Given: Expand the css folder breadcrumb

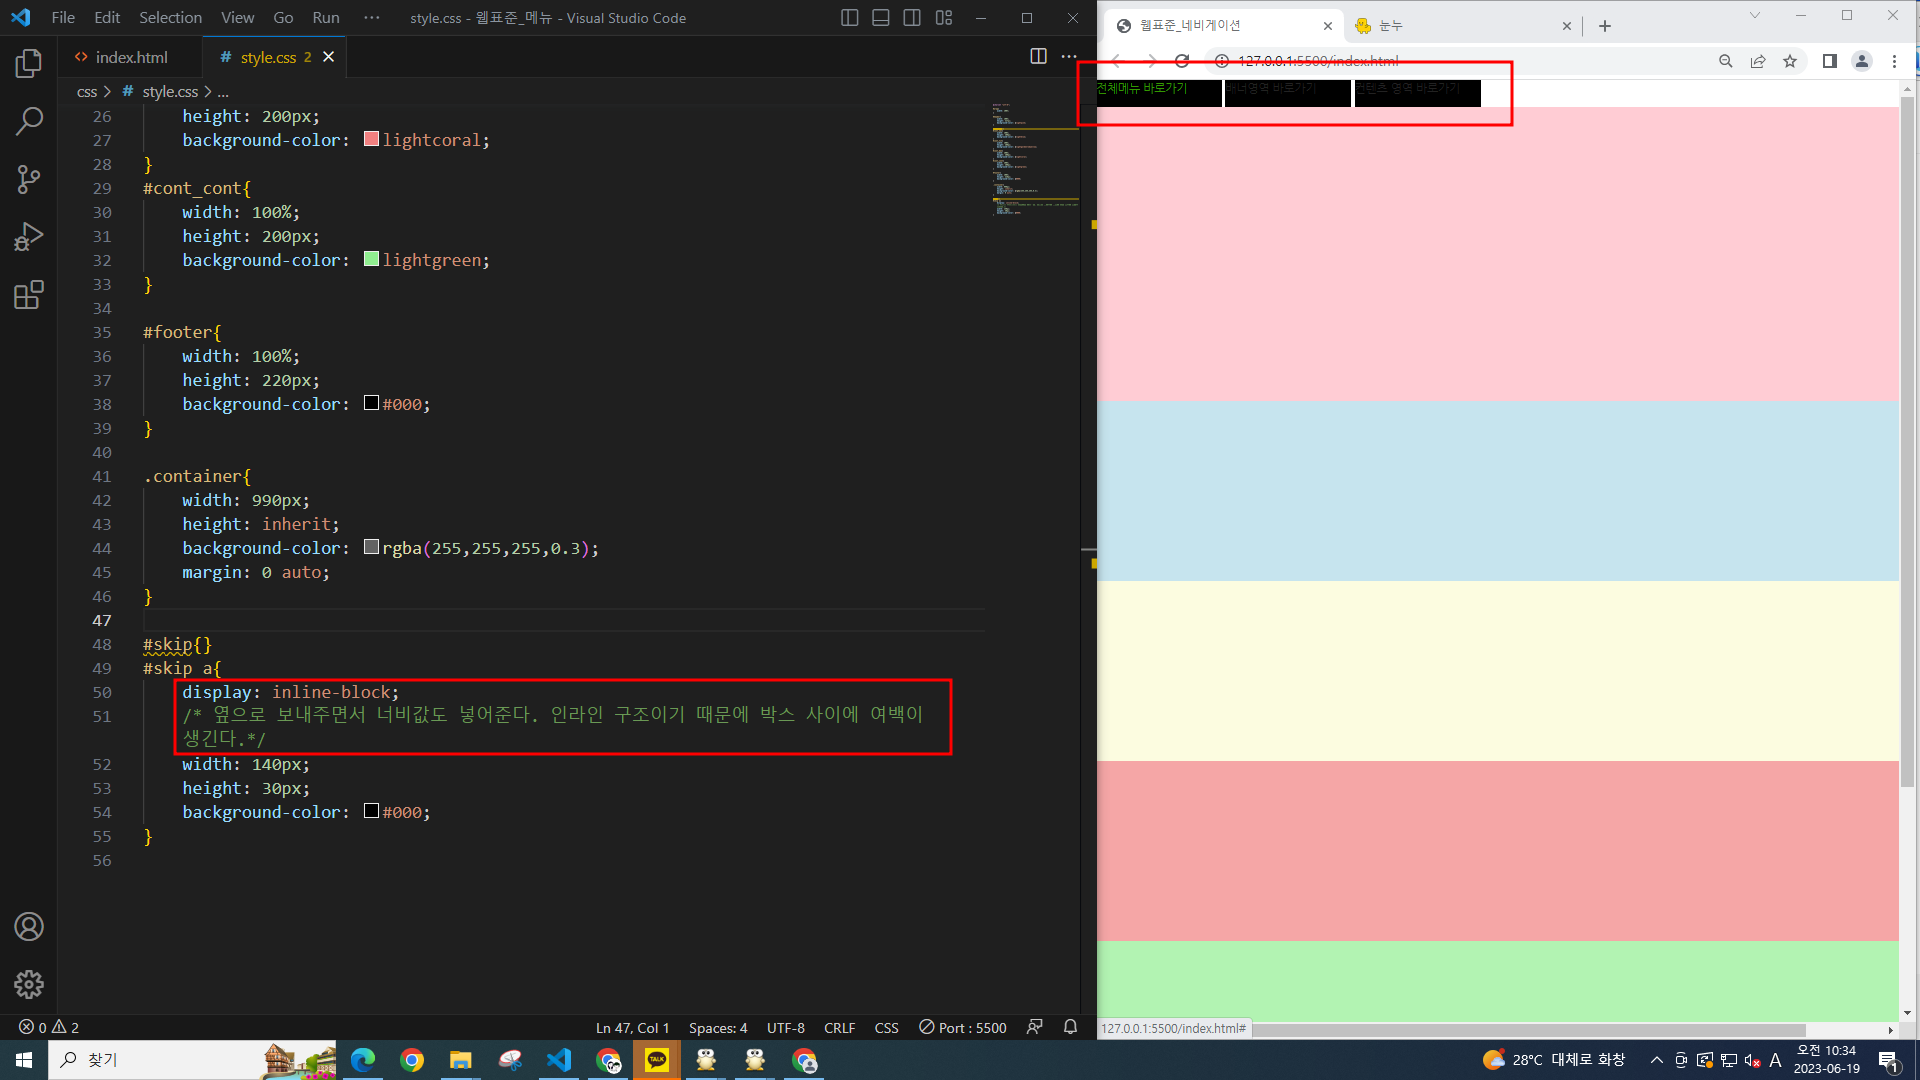Looking at the screenshot, I should pyautogui.click(x=87, y=92).
